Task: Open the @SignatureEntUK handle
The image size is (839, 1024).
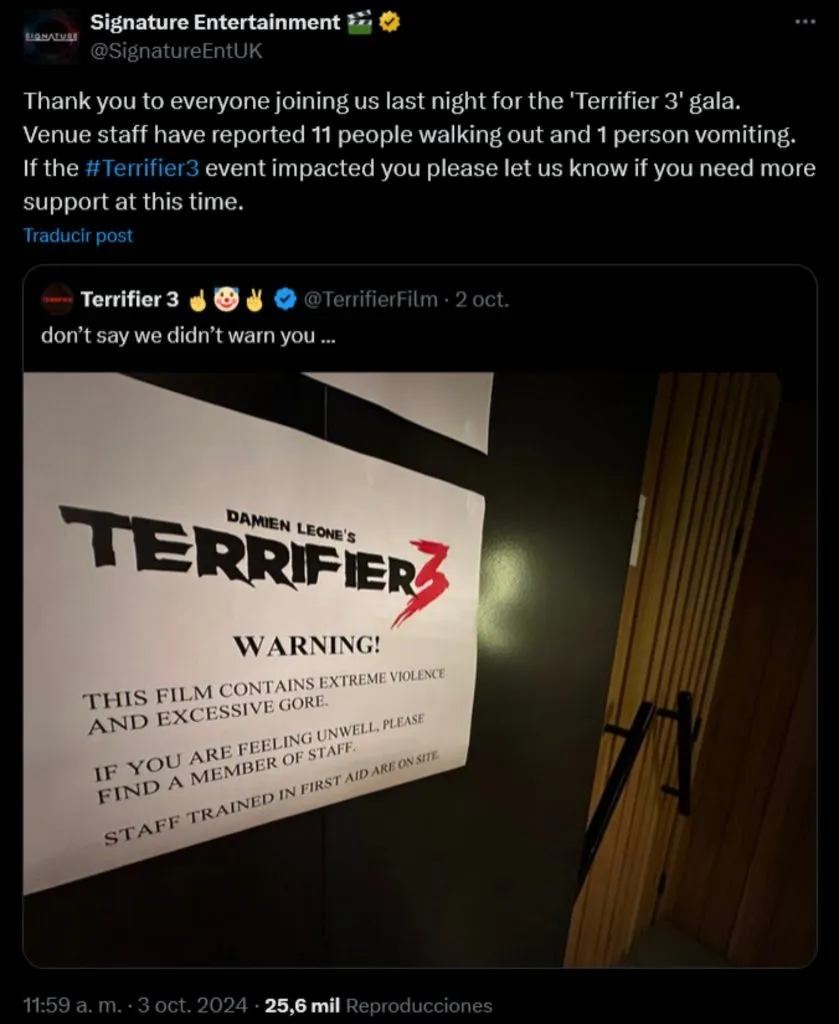Action: (176, 51)
